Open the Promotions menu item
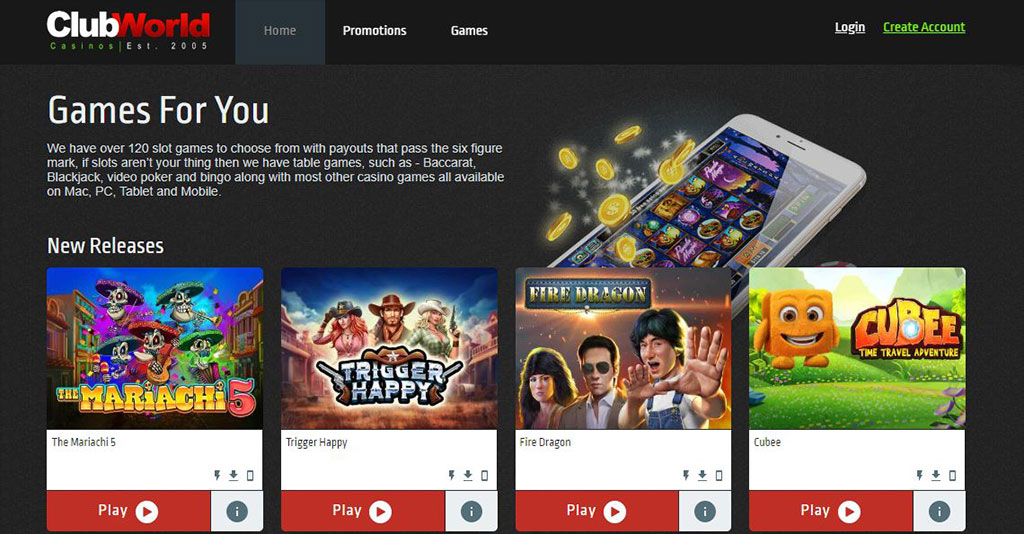The height and width of the screenshot is (534, 1024). pyautogui.click(x=374, y=31)
